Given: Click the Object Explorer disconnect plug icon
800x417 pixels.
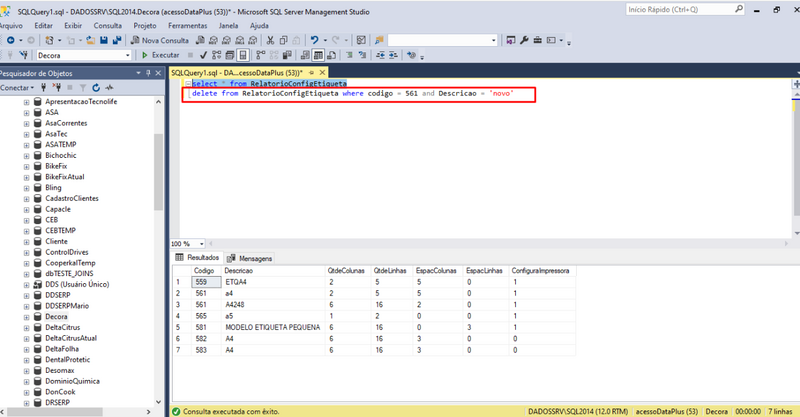Looking at the screenshot, I should (57, 88).
